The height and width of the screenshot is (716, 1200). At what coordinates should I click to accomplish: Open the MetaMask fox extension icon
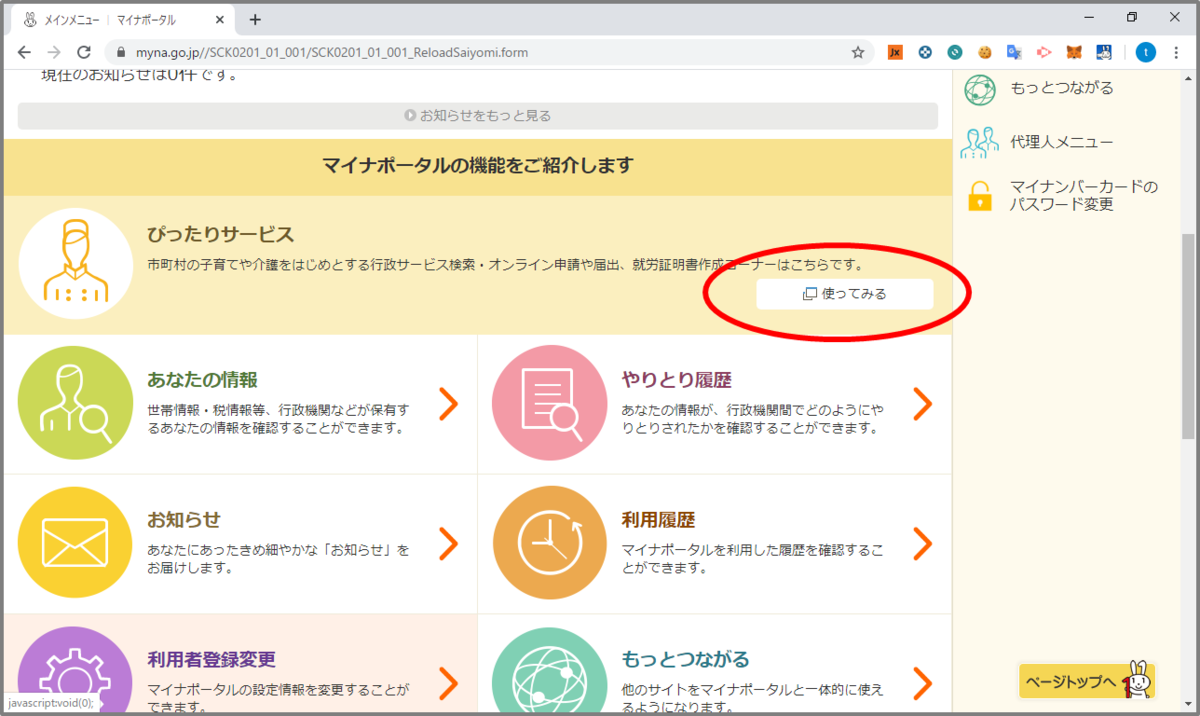(x=1074, y=53)
